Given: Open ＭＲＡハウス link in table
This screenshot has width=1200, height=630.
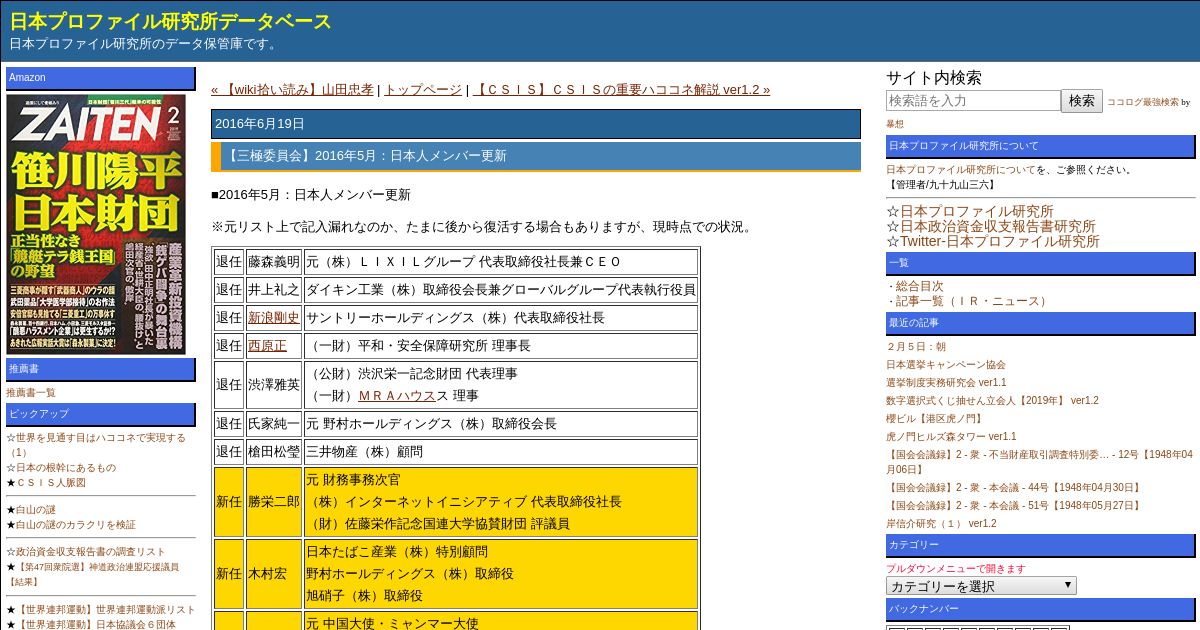Looking at the screenshot, I should (x=397, y=396).
